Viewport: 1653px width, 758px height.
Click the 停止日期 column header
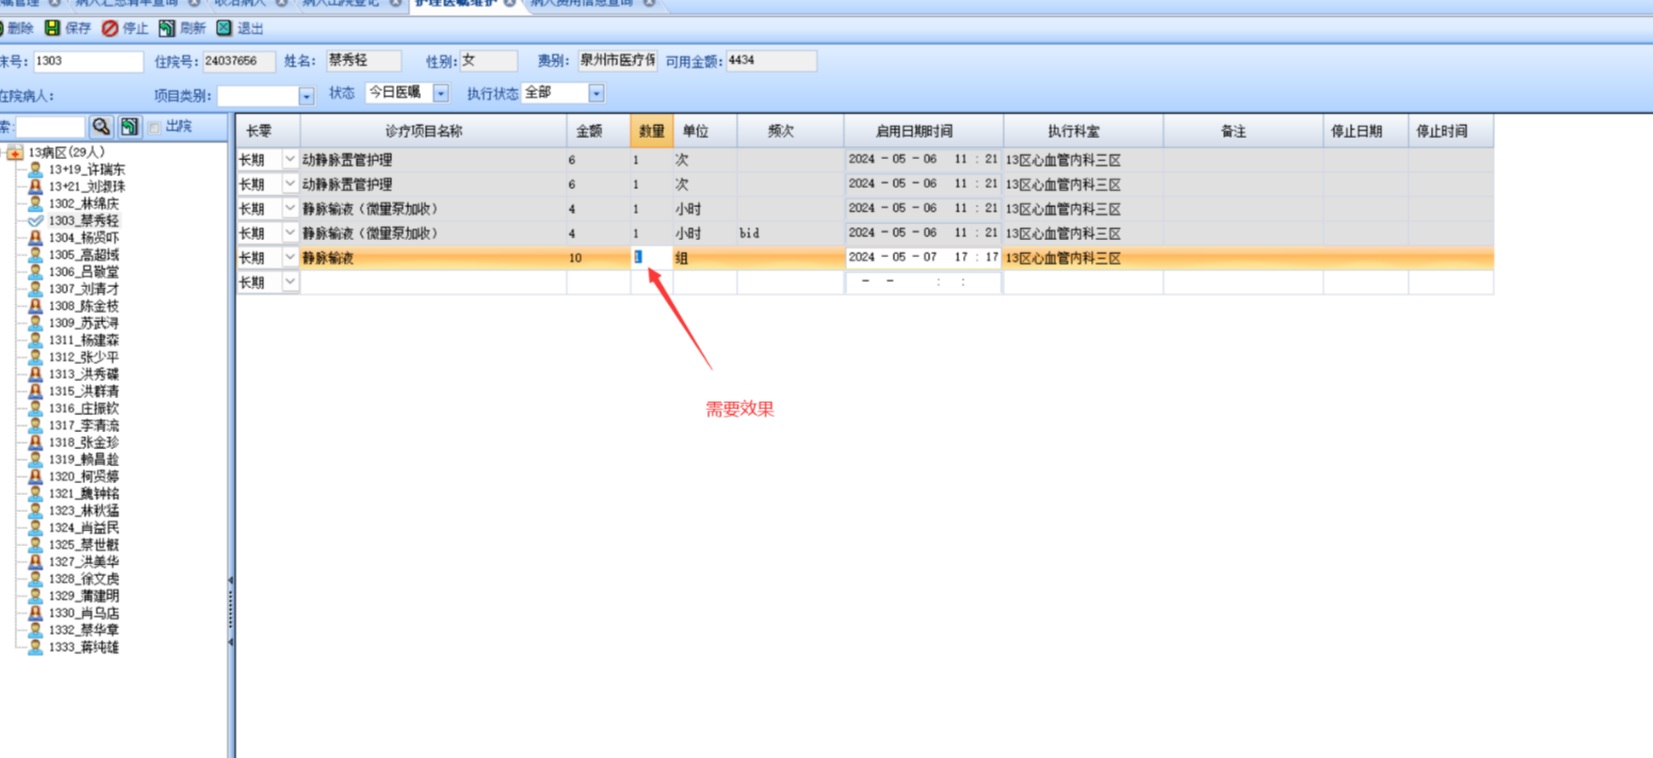click(x=1366, y=131)
